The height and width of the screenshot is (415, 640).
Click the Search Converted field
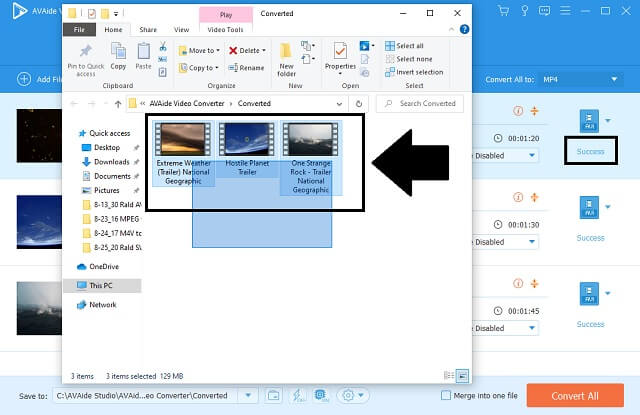[420, 104]
